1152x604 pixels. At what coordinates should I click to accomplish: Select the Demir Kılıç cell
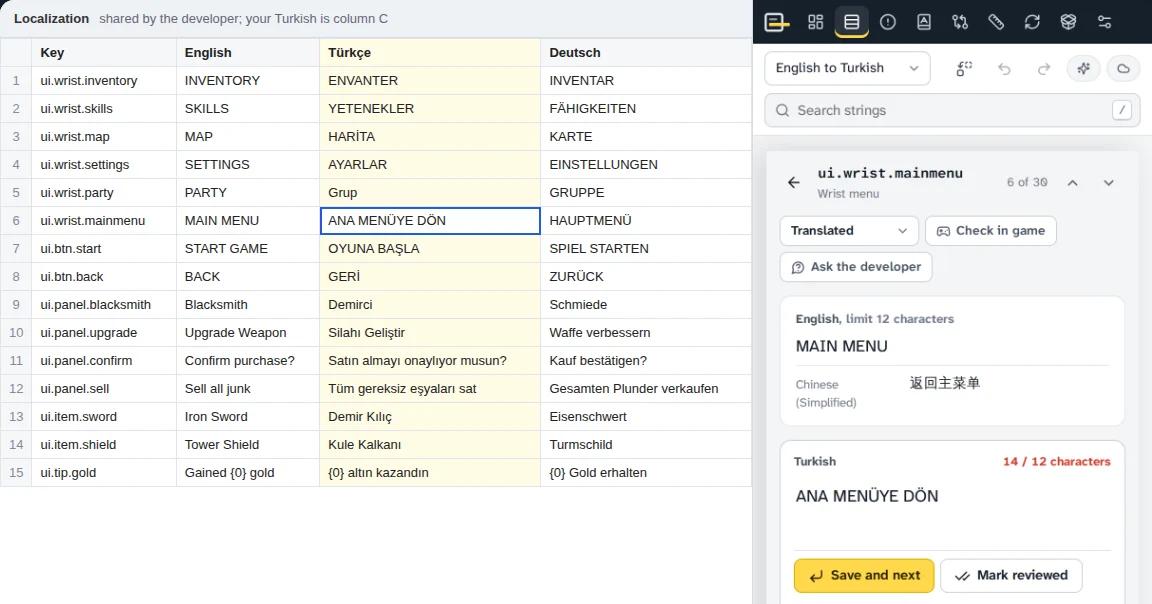pos(430,417)
